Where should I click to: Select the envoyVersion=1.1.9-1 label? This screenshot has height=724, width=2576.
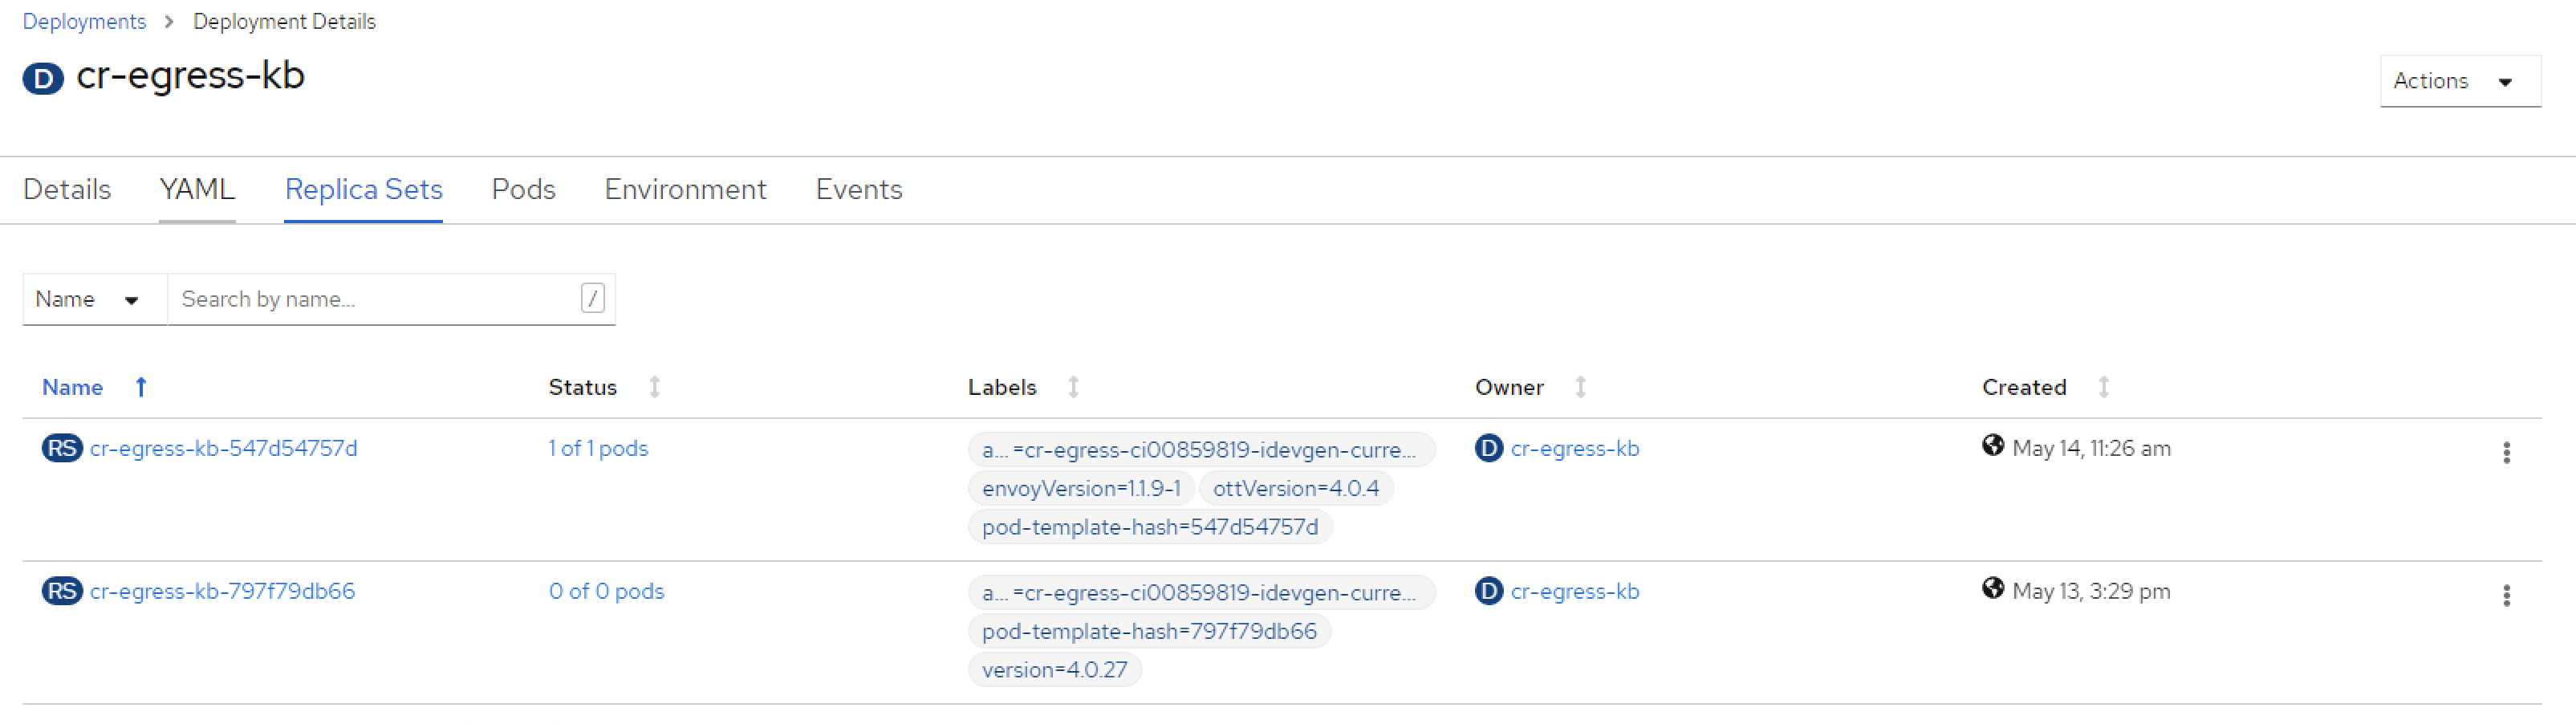1080,488
